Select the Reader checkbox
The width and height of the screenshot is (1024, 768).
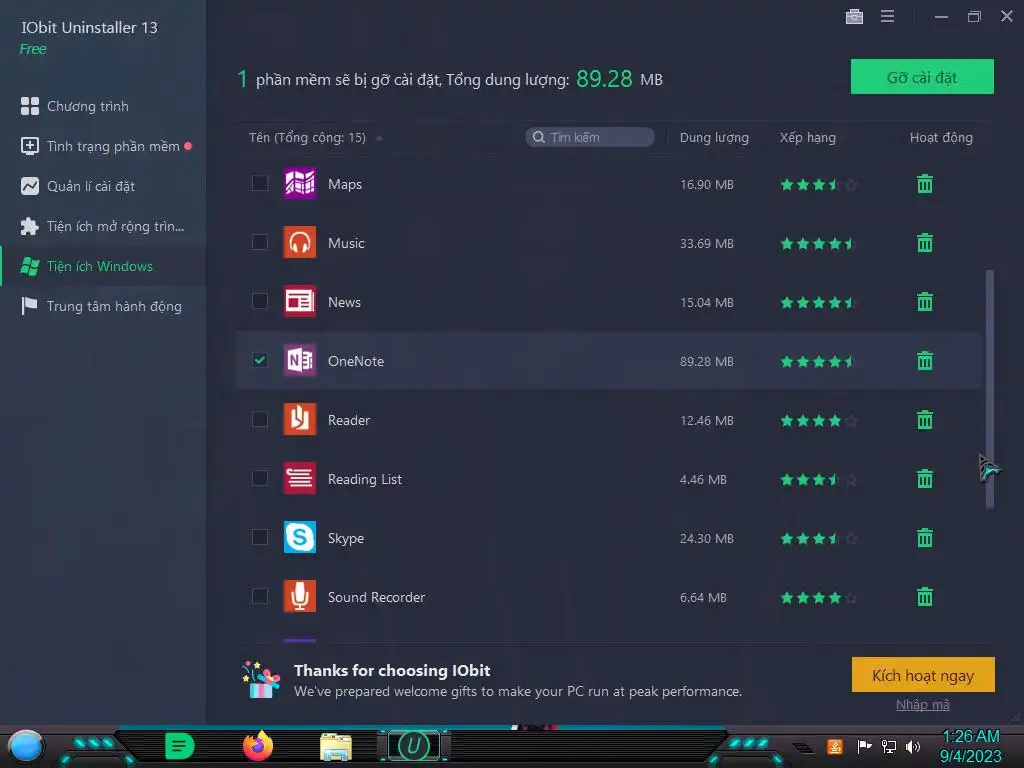click(260, 419)
